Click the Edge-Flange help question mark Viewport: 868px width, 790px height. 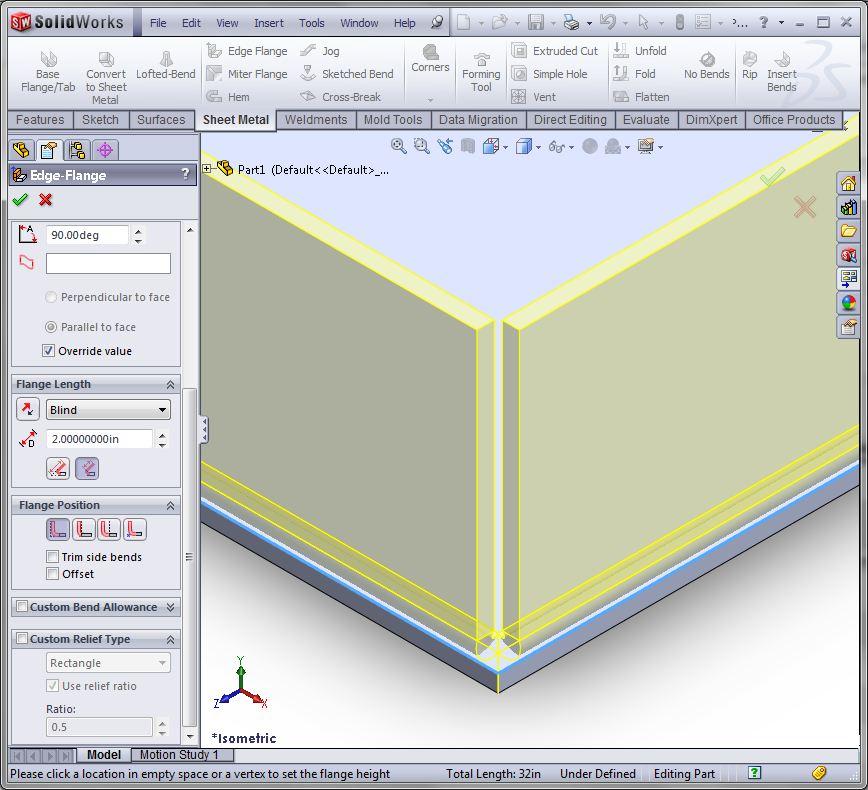(x=185, y=174)
